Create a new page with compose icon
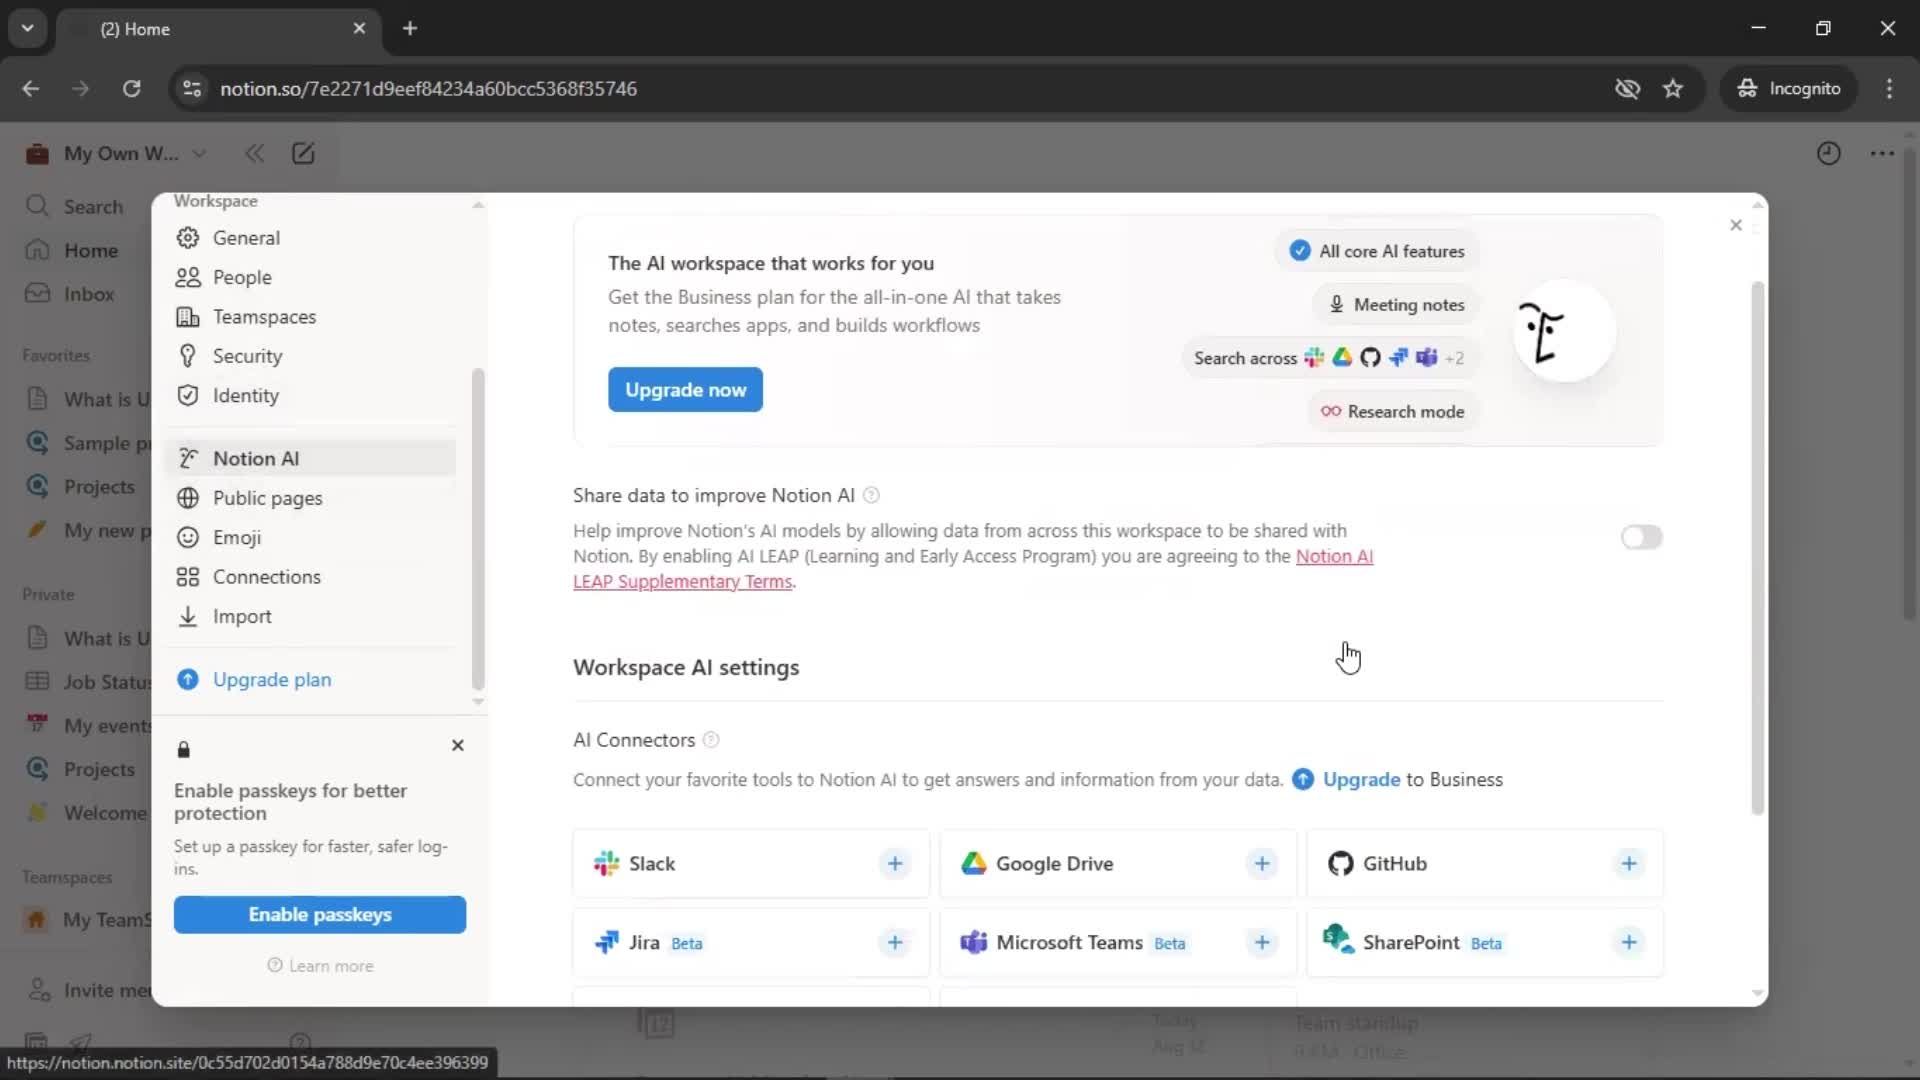1920x1080 pixels. [x=303, y=154]
